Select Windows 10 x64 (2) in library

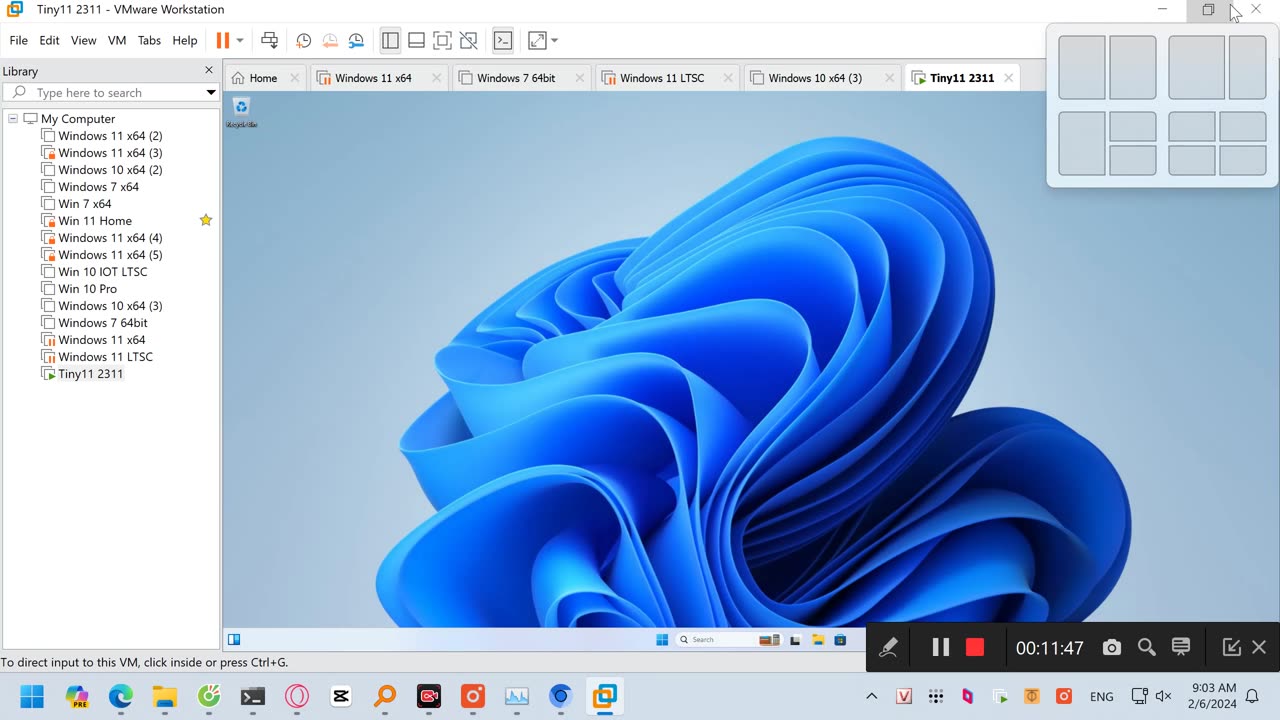110,169
